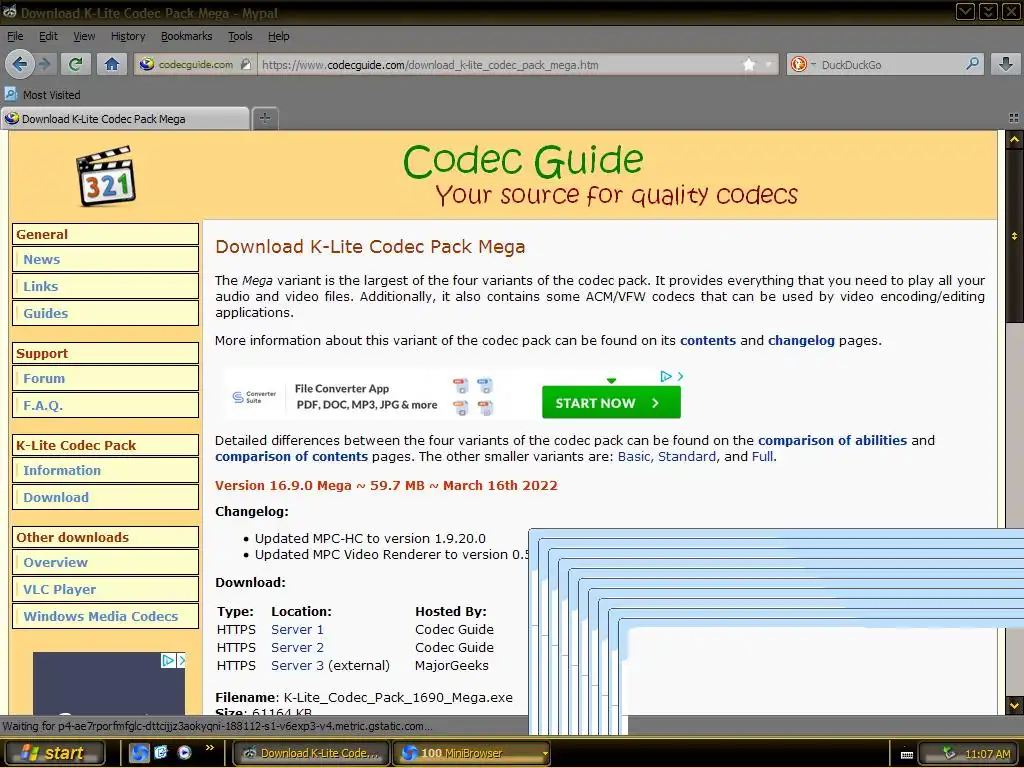Go to the Basic variant link
This screenshot has height=768, width=1024.
pyautogui.click(x=634, y=456)
